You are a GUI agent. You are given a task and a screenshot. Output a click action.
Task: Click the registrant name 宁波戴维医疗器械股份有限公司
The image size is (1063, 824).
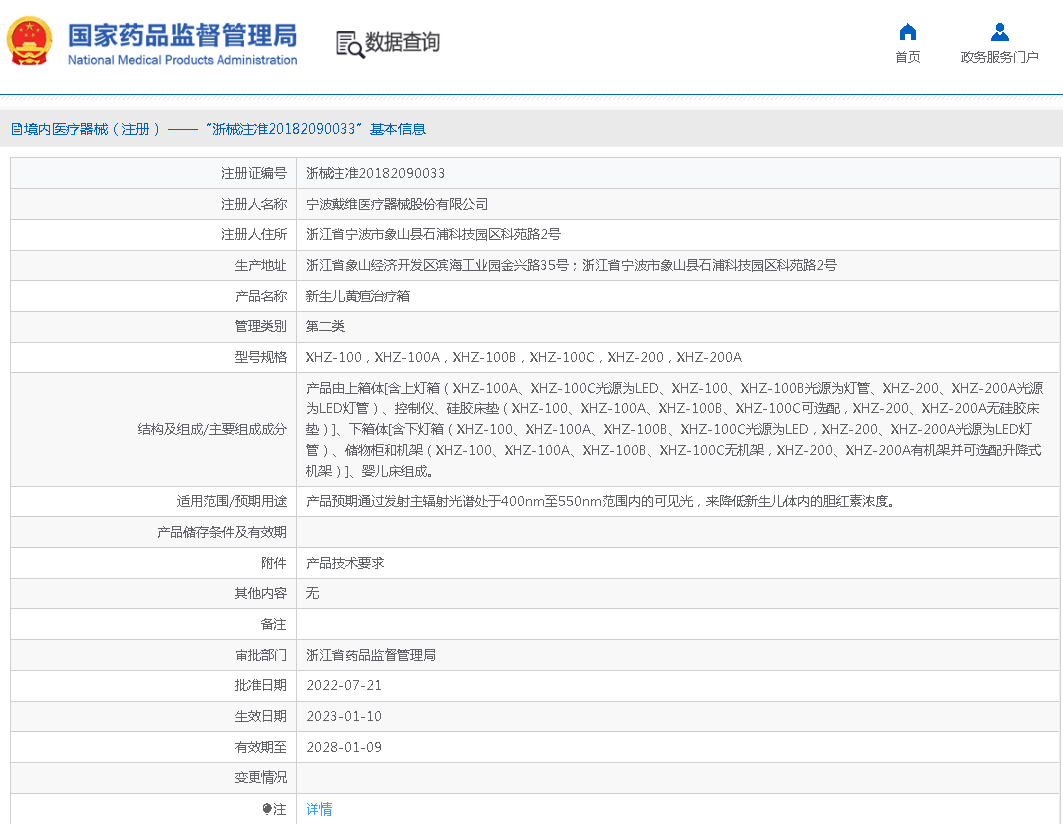pos(397,204)
